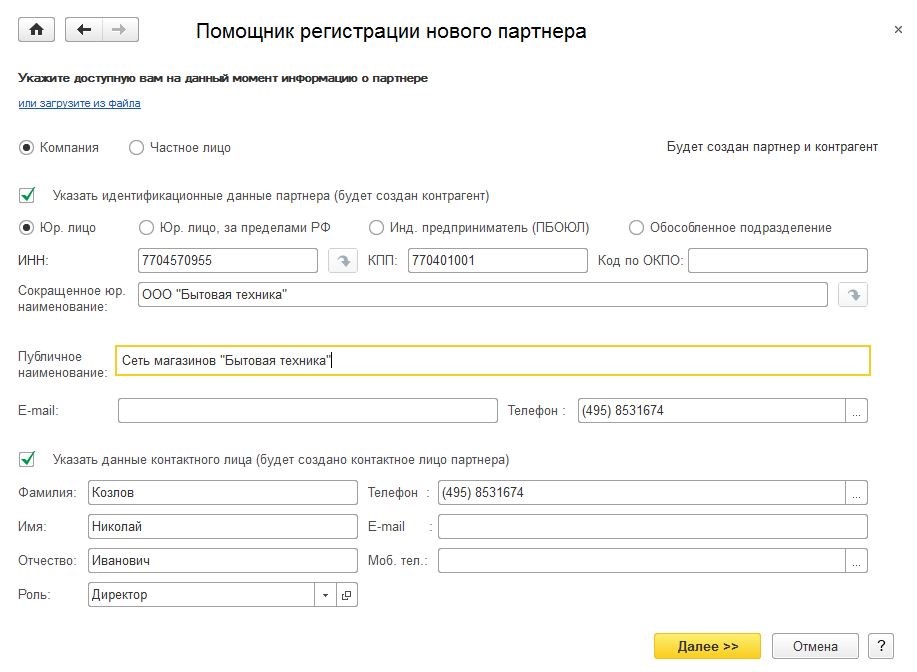This screenshot has height=672, width=917.
Task: Click the Далее >> button
Action: 707,646
